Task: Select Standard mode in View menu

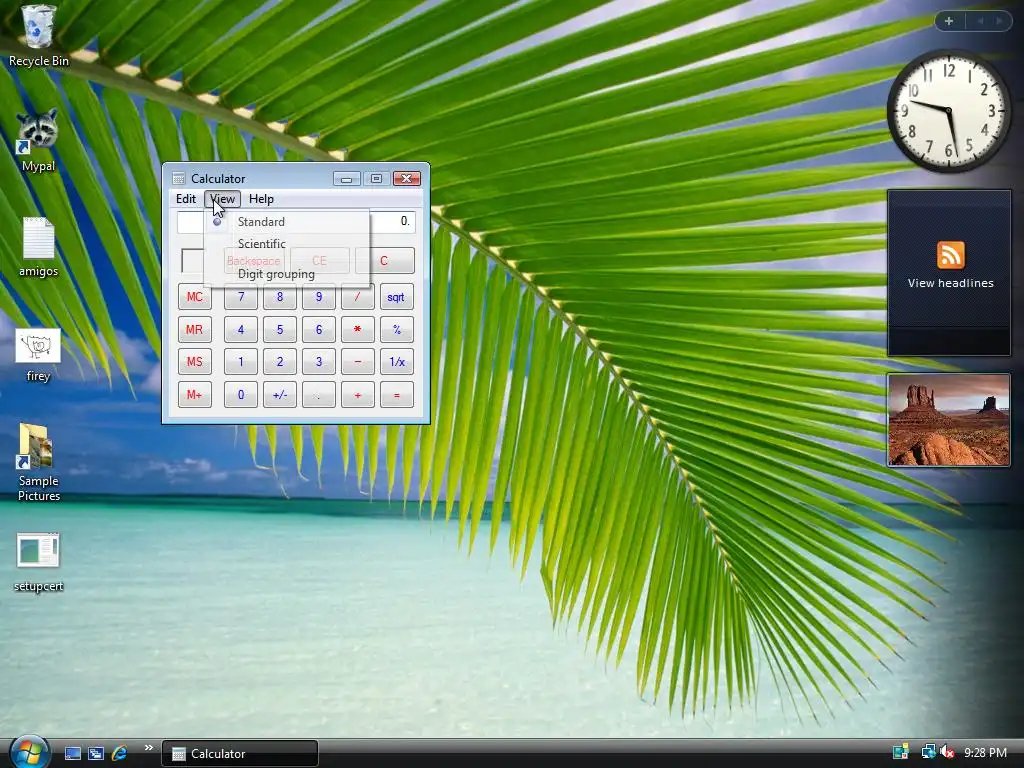Action: 287,222
